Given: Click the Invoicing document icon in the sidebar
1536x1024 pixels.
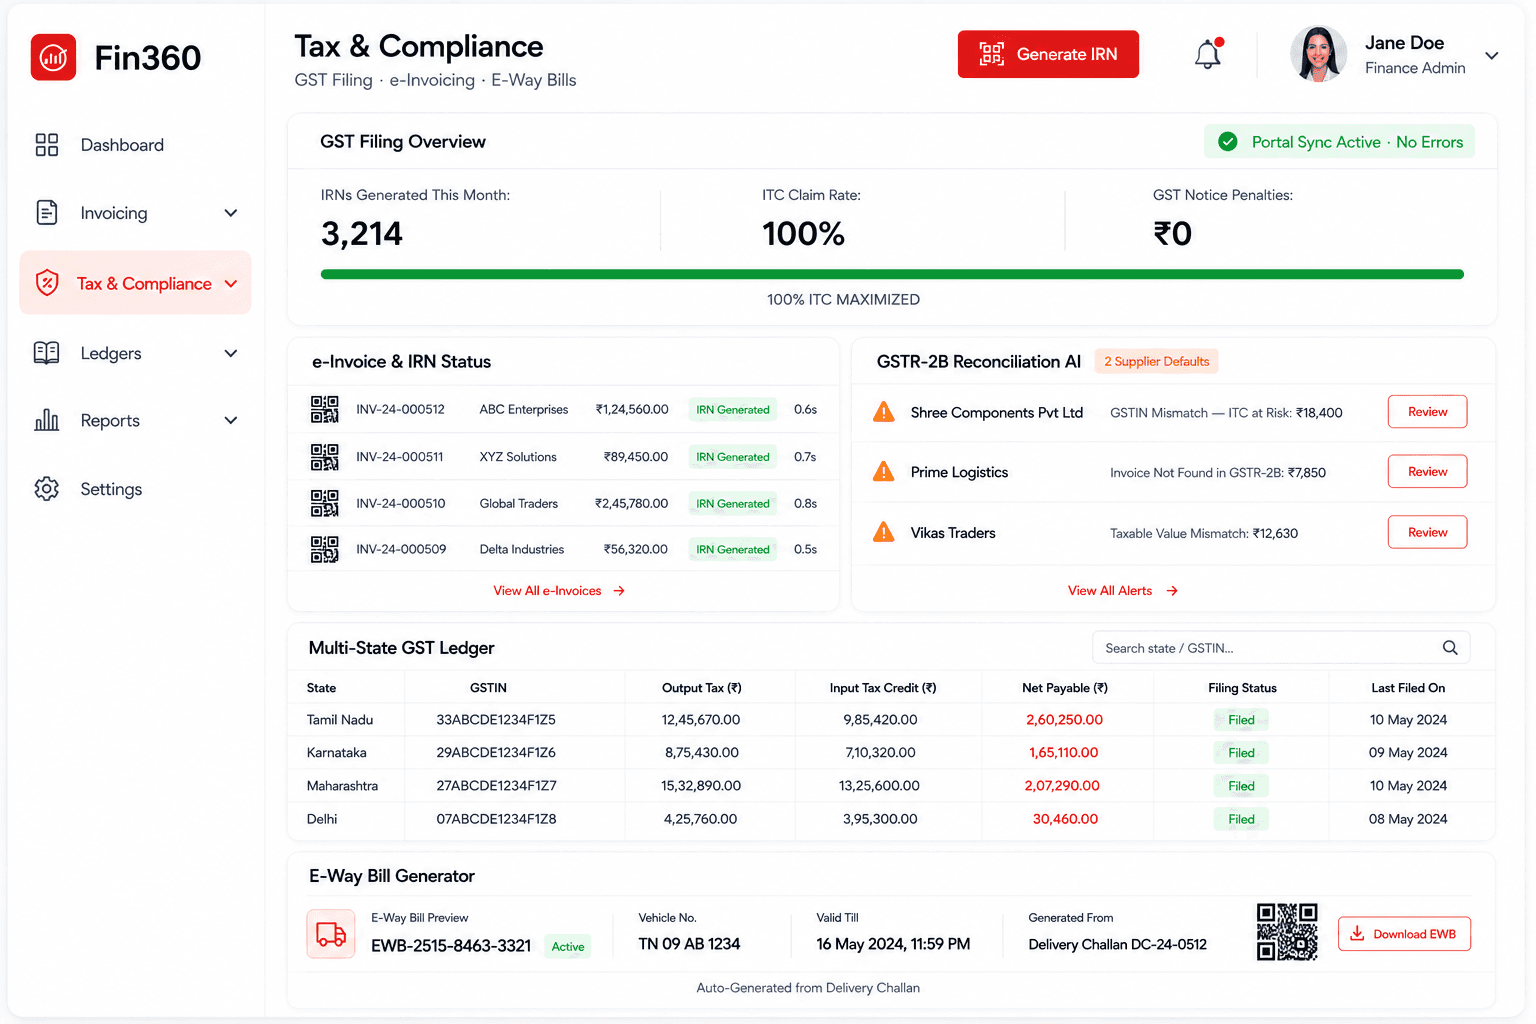Looking at the screenshot, I should [x=47, y=212].
